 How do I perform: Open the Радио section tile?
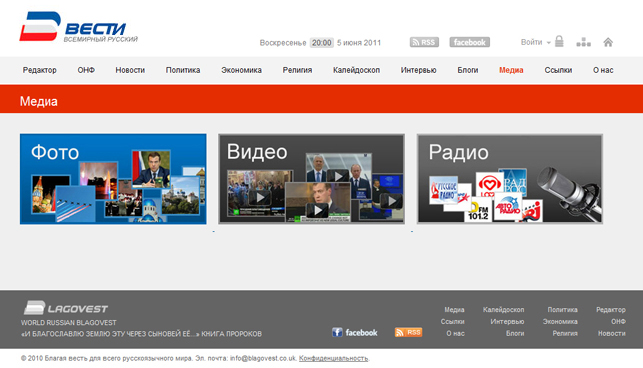click(510, 179)
